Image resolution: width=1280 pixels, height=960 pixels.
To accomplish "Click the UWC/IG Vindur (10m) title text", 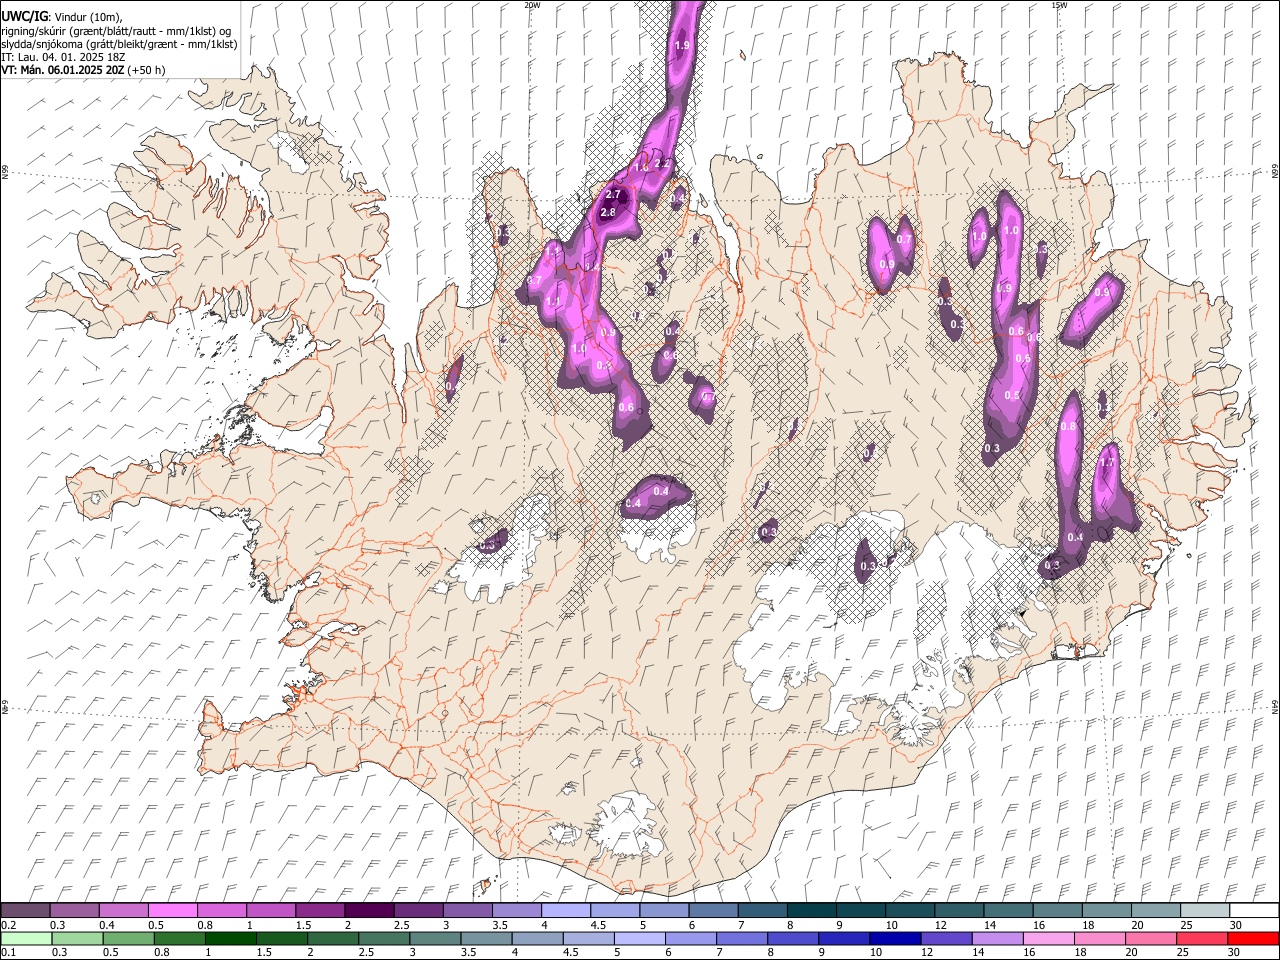I will coord(61,17).
